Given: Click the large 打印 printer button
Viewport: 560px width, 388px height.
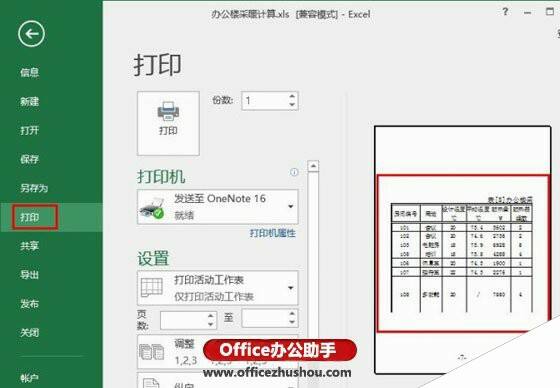Looking at the screenshot, I should (168, 123).
